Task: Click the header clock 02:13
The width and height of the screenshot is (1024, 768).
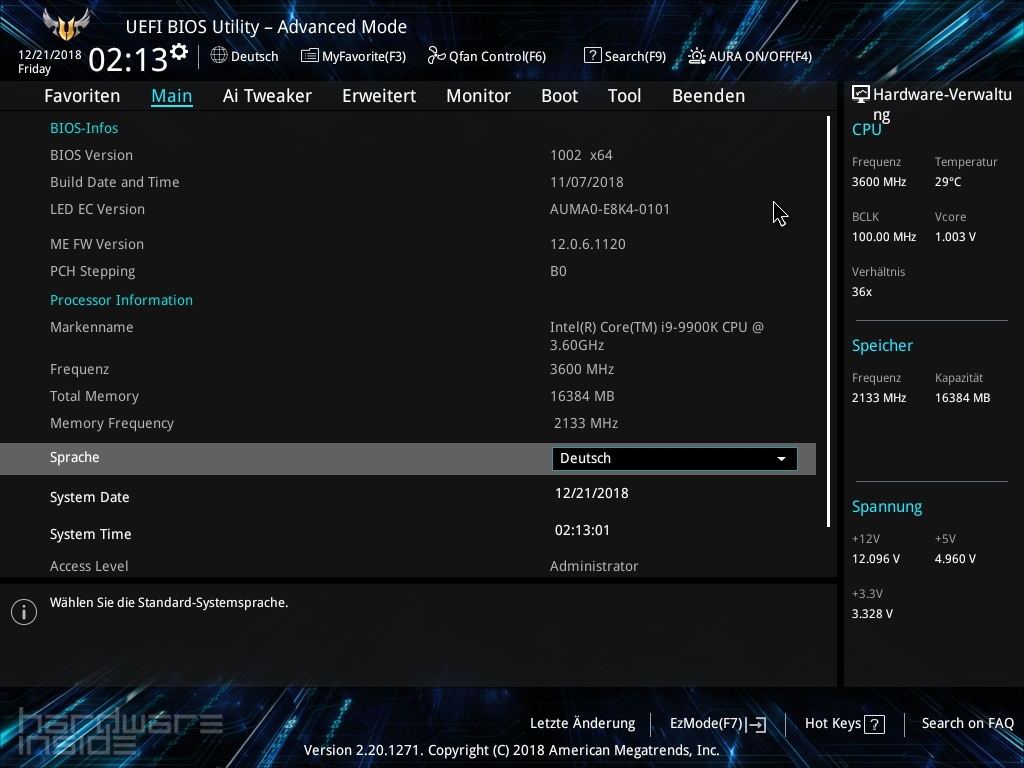Action: tap(128, 59)
